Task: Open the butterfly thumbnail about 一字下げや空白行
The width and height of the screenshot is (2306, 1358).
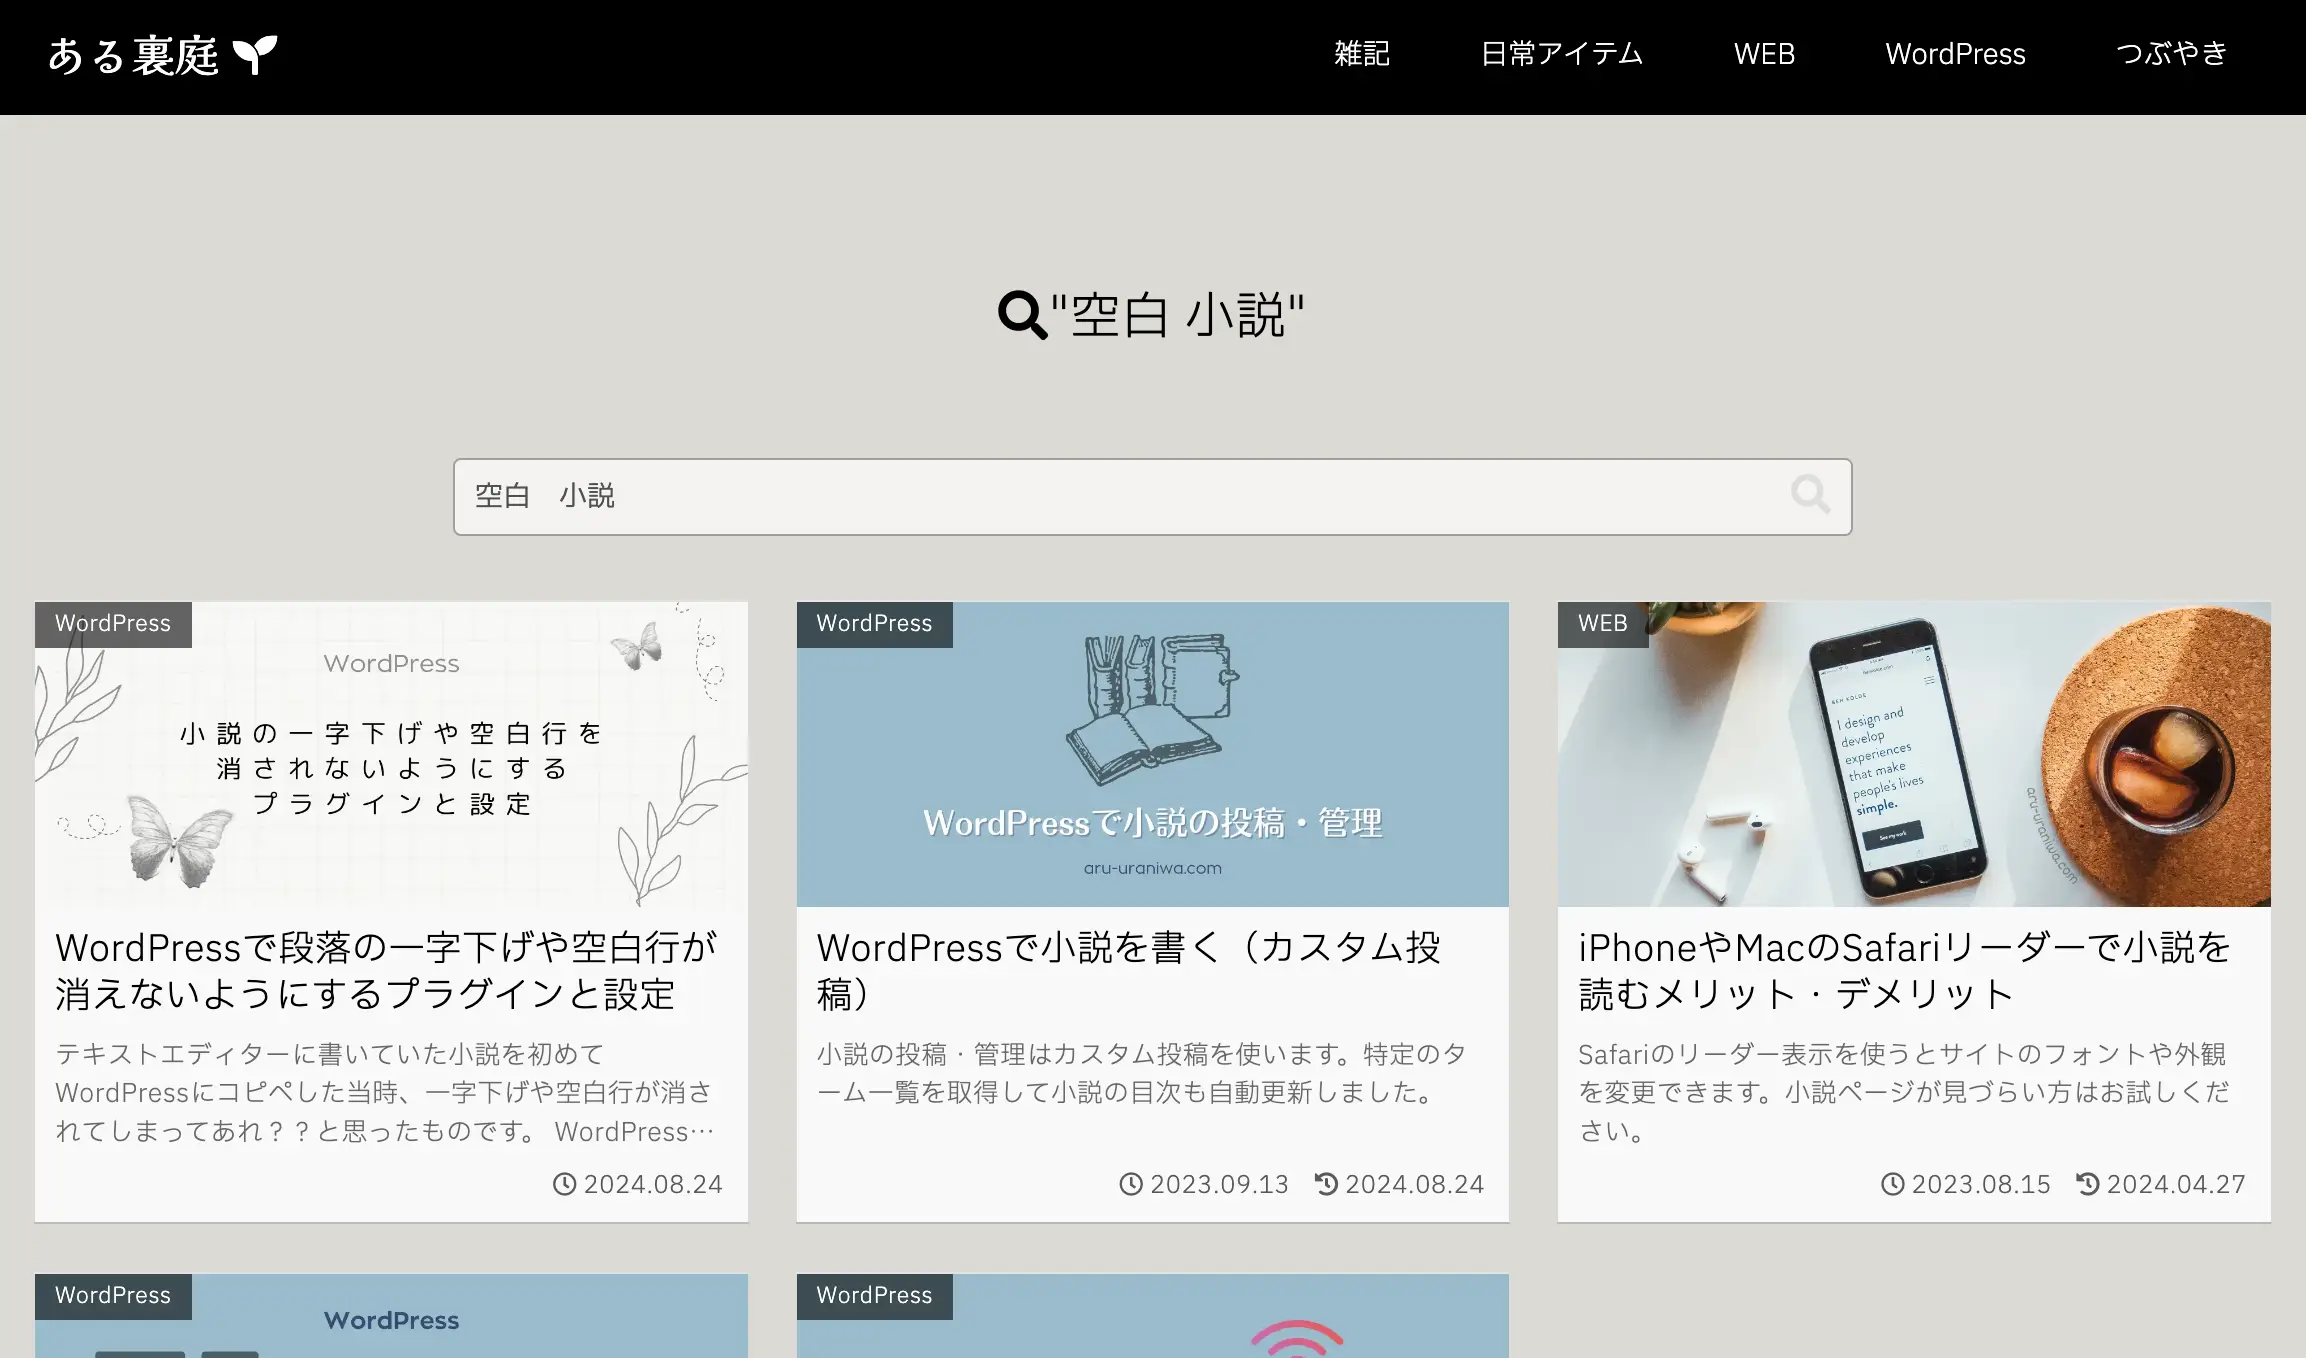Action: 391,754
